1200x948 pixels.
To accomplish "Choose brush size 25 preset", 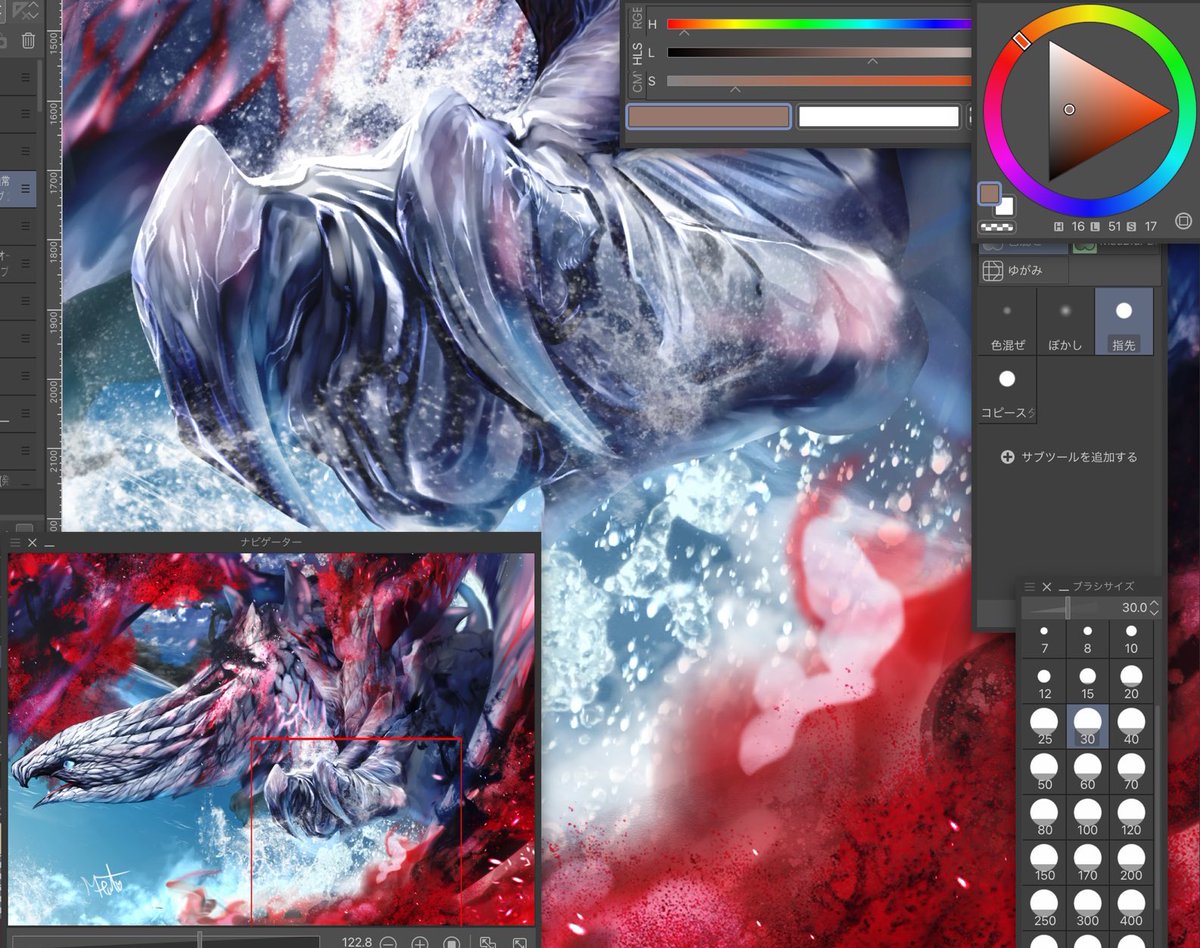I will pos(1044,728).
